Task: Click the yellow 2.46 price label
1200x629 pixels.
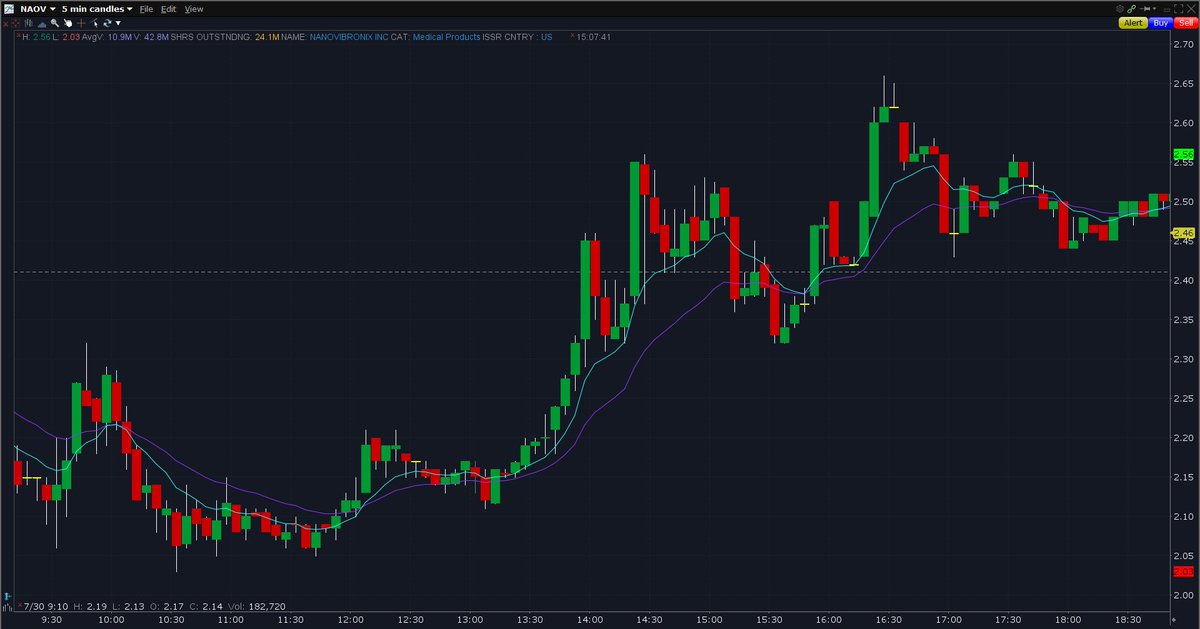Action: pos(1184,233)
